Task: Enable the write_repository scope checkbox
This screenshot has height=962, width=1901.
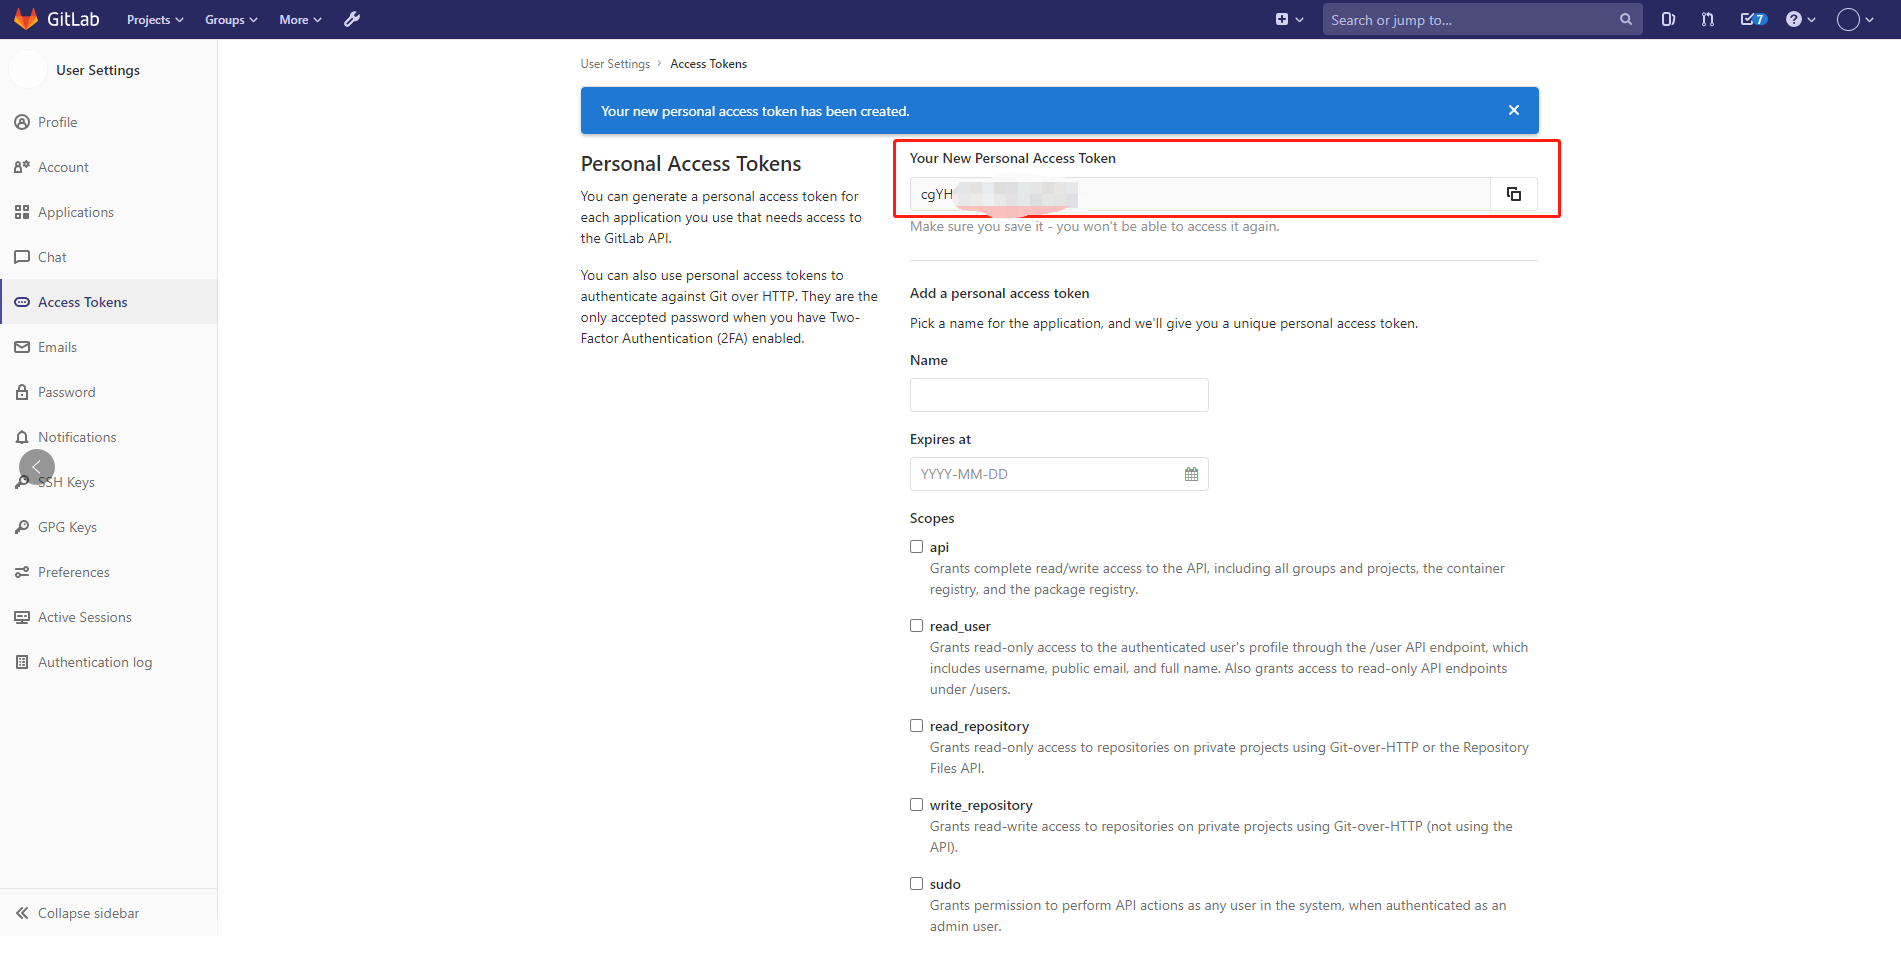Action: pos(916,805)
